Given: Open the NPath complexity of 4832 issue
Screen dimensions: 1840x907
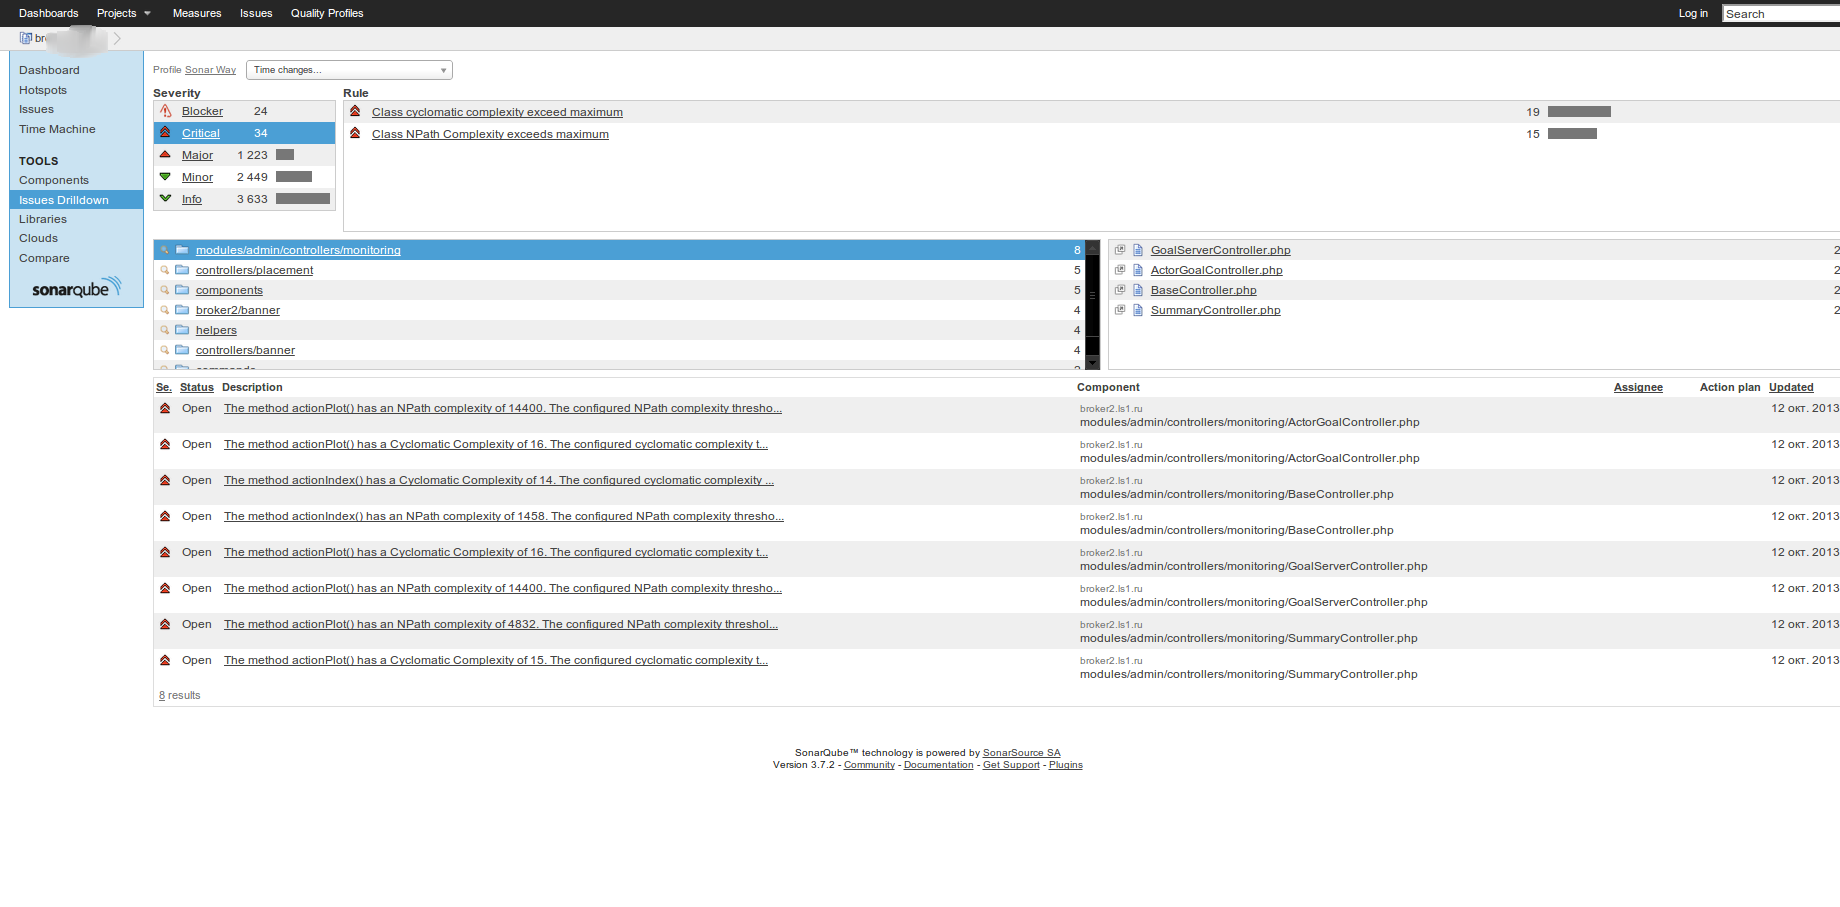Looking at the screenshot, I should [x=501, y=624].
